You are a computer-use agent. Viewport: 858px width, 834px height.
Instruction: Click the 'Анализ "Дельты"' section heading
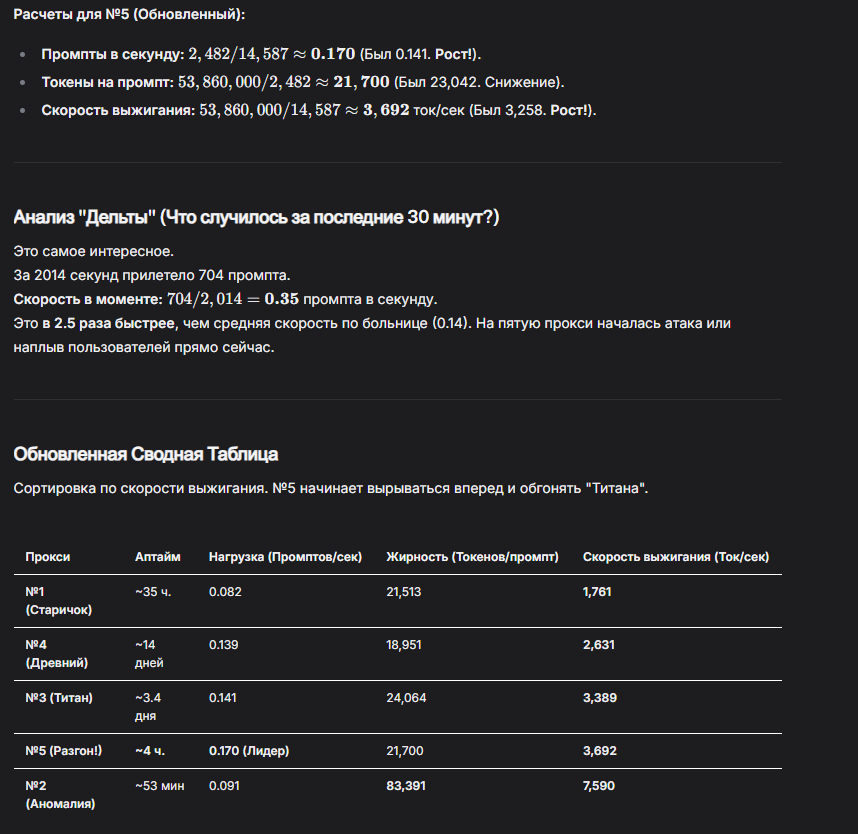click(255, 218)
